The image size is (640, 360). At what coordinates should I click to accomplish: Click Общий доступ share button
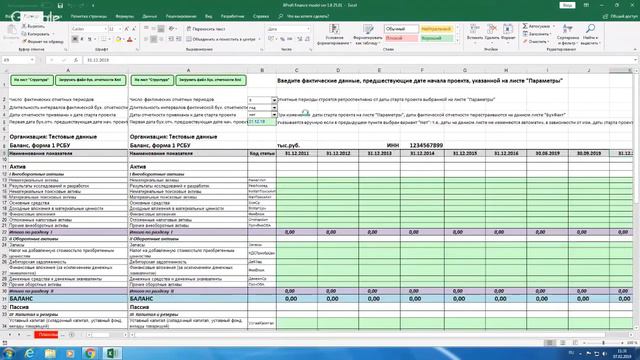[620, 16]
